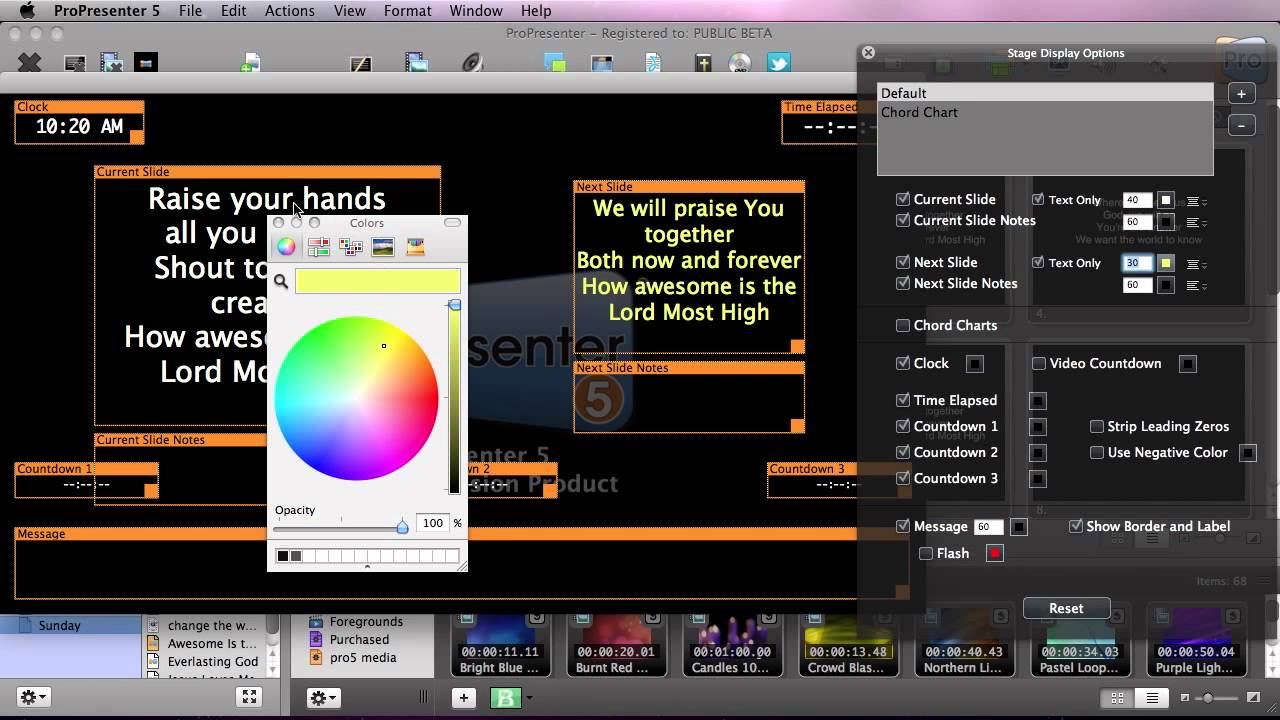This screenshot has height=720, width=1280.
Task: Enable Use Negative Color checkbox
Action: click(1097, 452)
